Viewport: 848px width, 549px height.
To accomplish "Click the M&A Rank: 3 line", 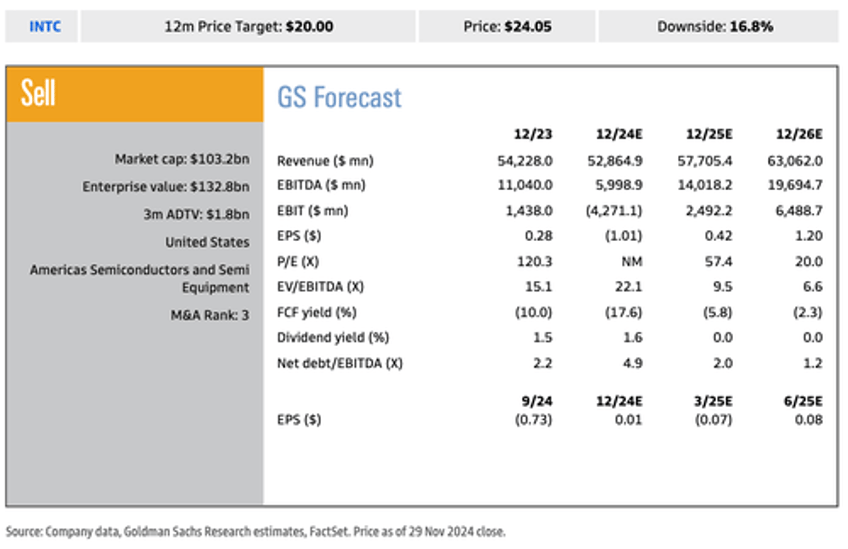I will 210,315.
